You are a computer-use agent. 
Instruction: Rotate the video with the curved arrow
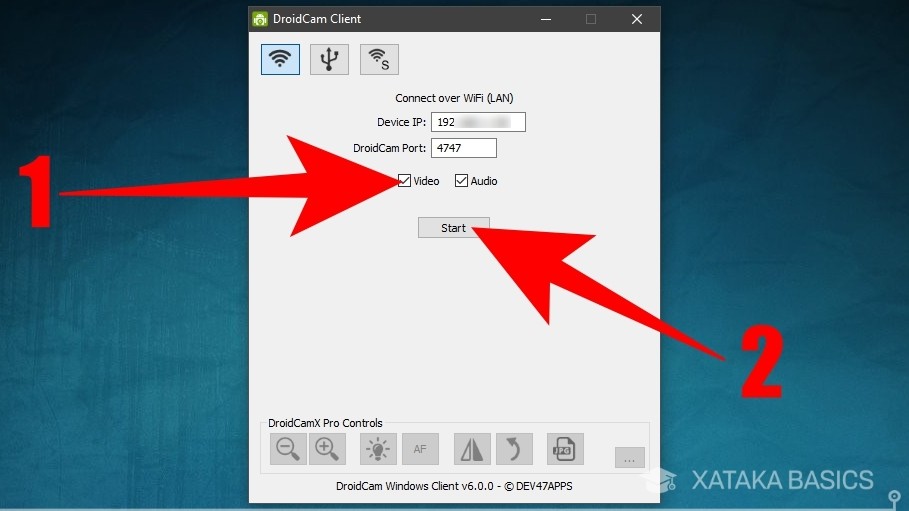pyautogui.click(x=514, y=449)
